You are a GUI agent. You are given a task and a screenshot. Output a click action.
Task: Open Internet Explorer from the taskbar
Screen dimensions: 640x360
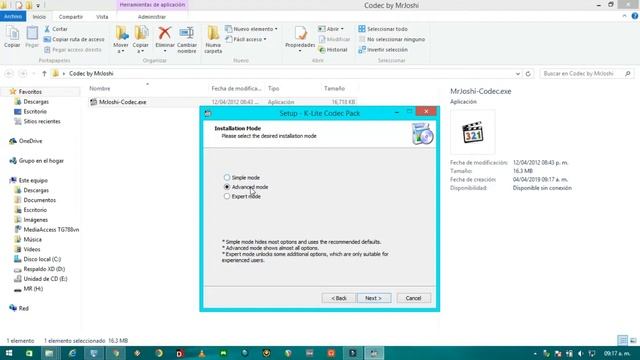[72, 353]
